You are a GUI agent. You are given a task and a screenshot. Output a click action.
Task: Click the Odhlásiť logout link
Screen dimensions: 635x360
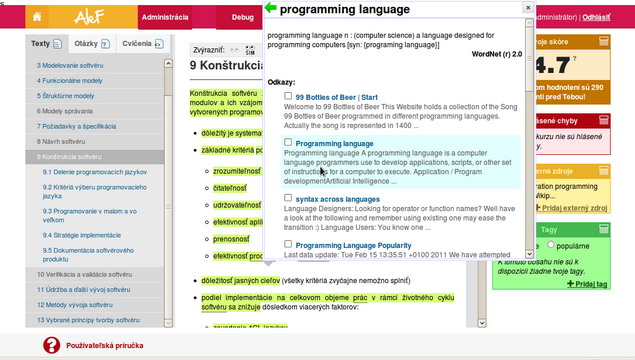pyautogui.click(x=596, y=17)
